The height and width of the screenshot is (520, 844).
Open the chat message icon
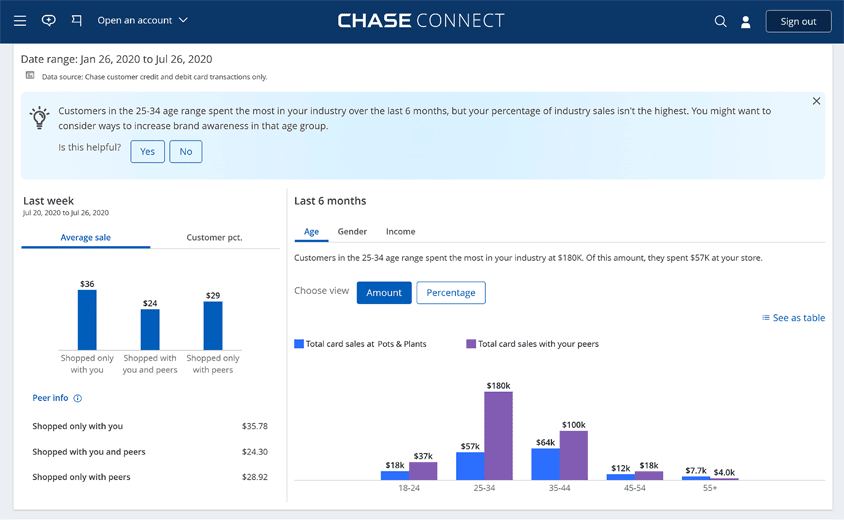click(x=48, y=20)
